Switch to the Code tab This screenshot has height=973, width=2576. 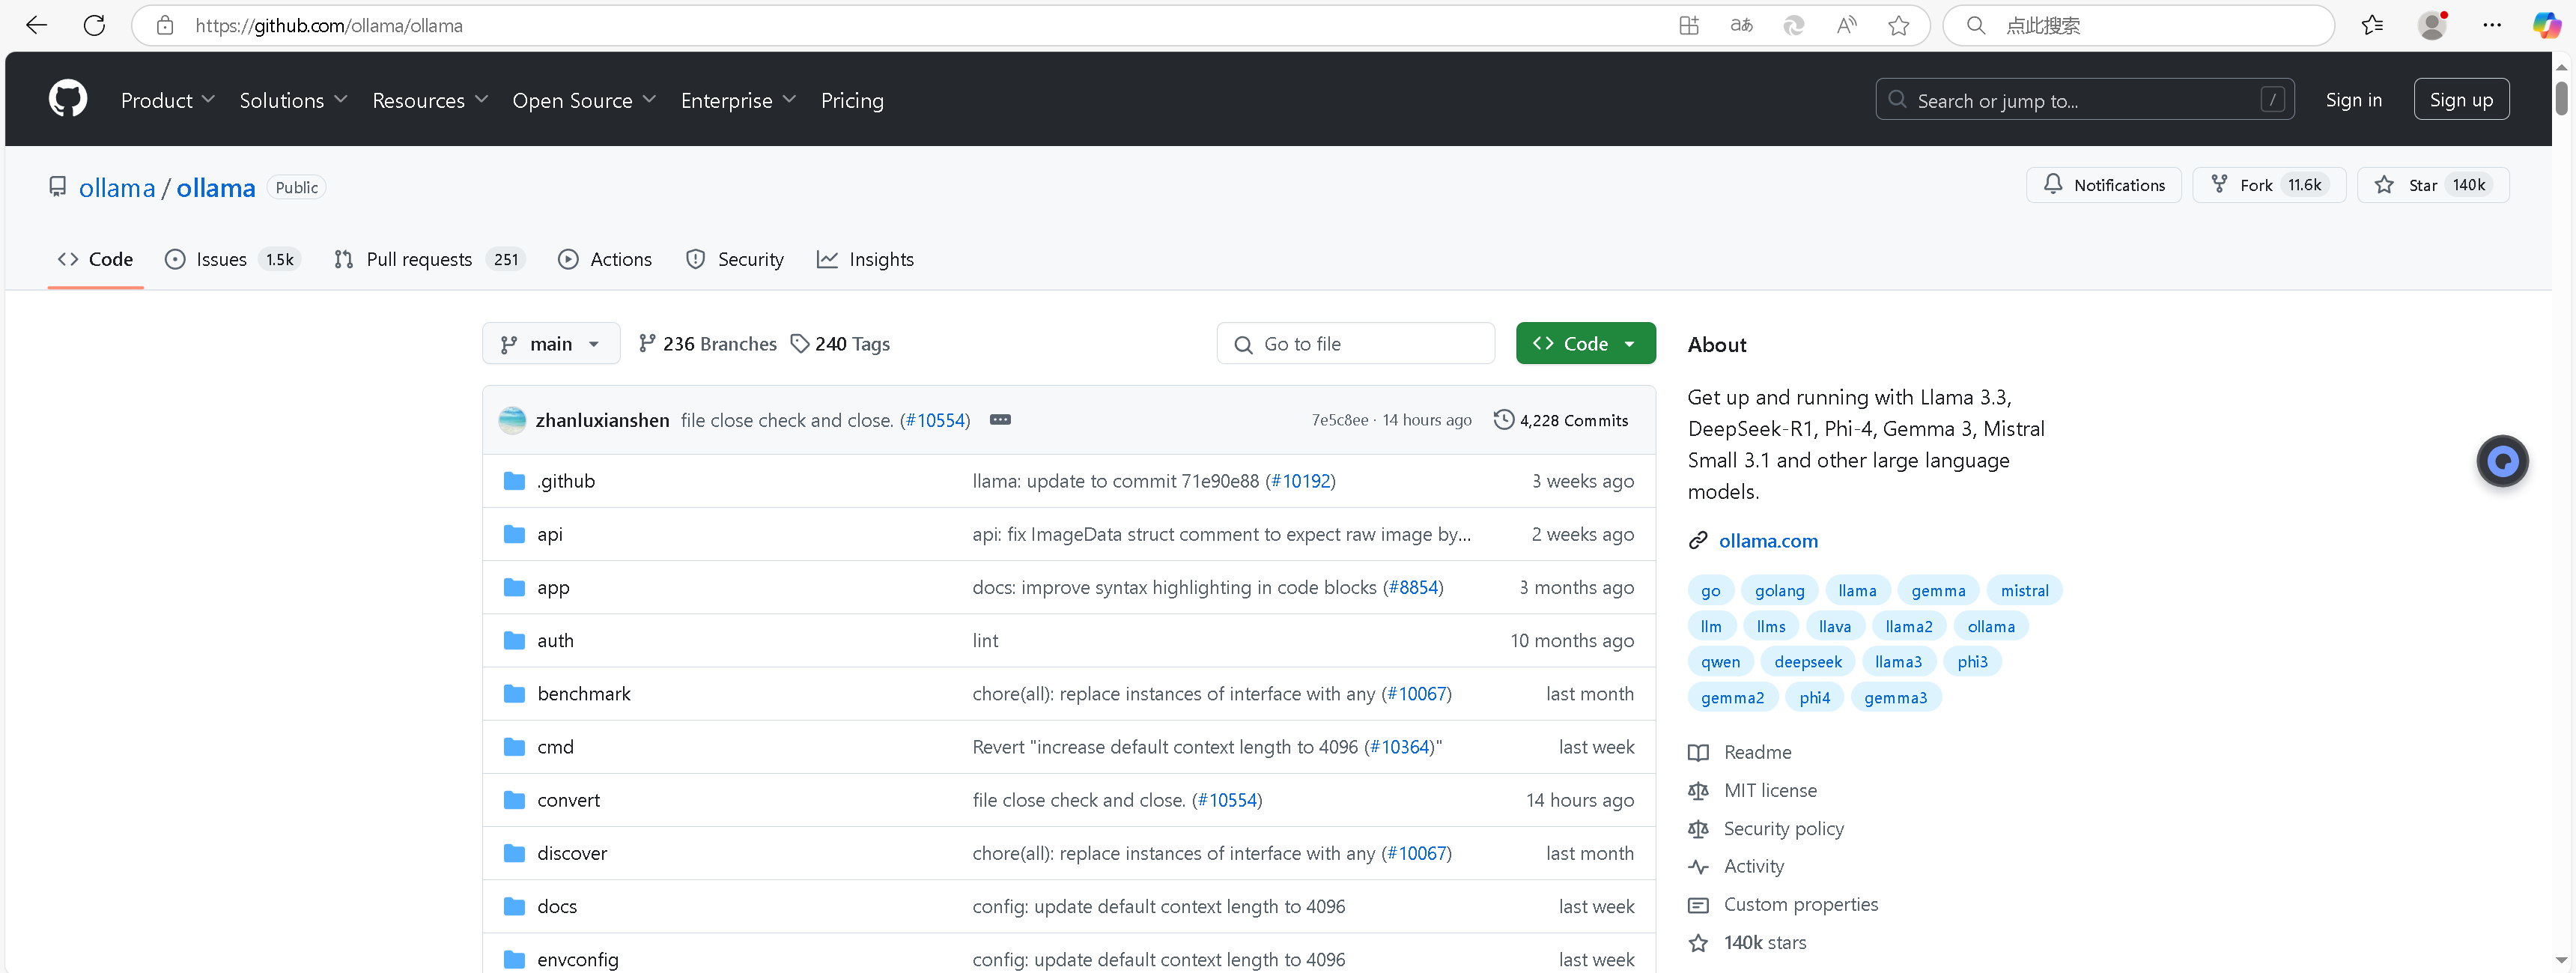tap(96, 259)
